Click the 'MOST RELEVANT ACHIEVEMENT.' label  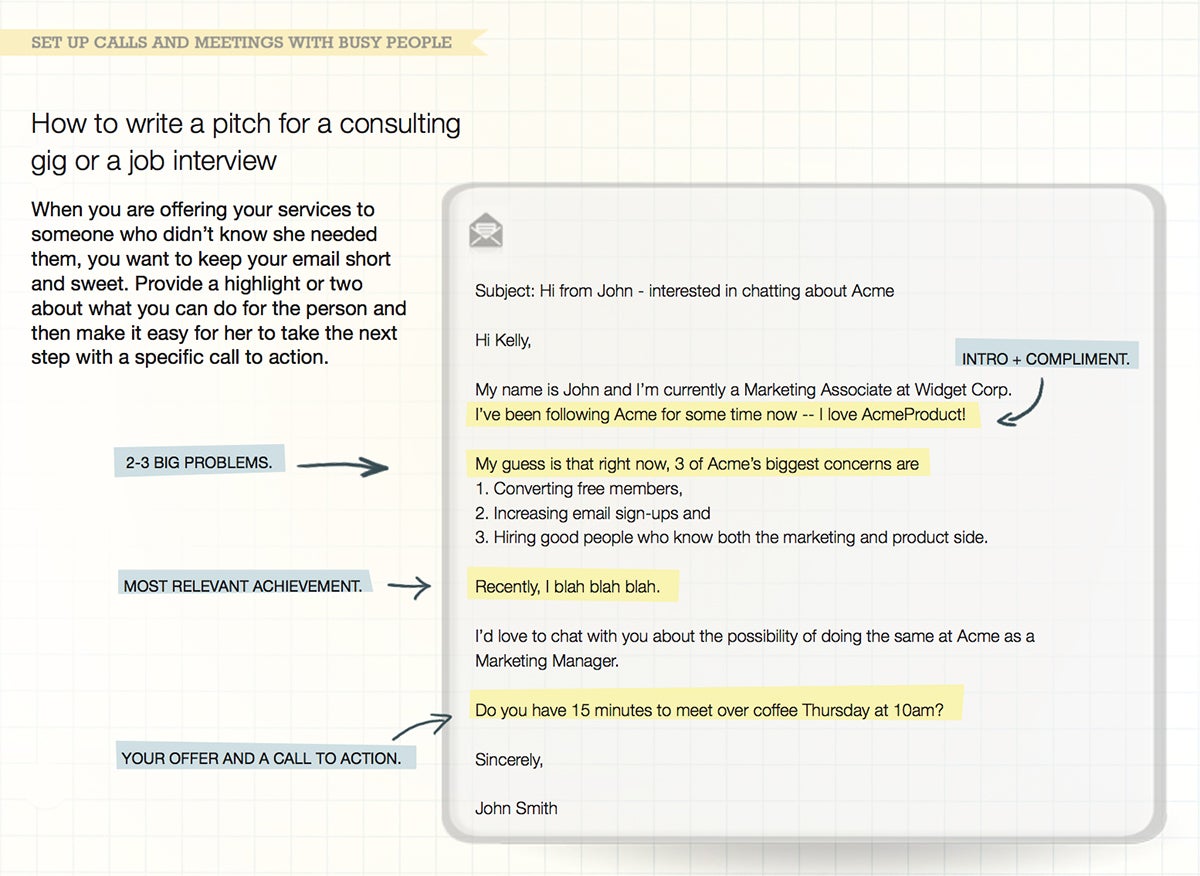tap(243, 586)
